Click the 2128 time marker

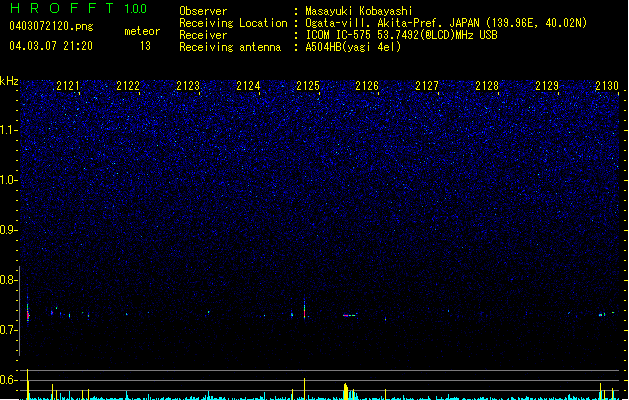pyautogui.click(x=487, y=86)
